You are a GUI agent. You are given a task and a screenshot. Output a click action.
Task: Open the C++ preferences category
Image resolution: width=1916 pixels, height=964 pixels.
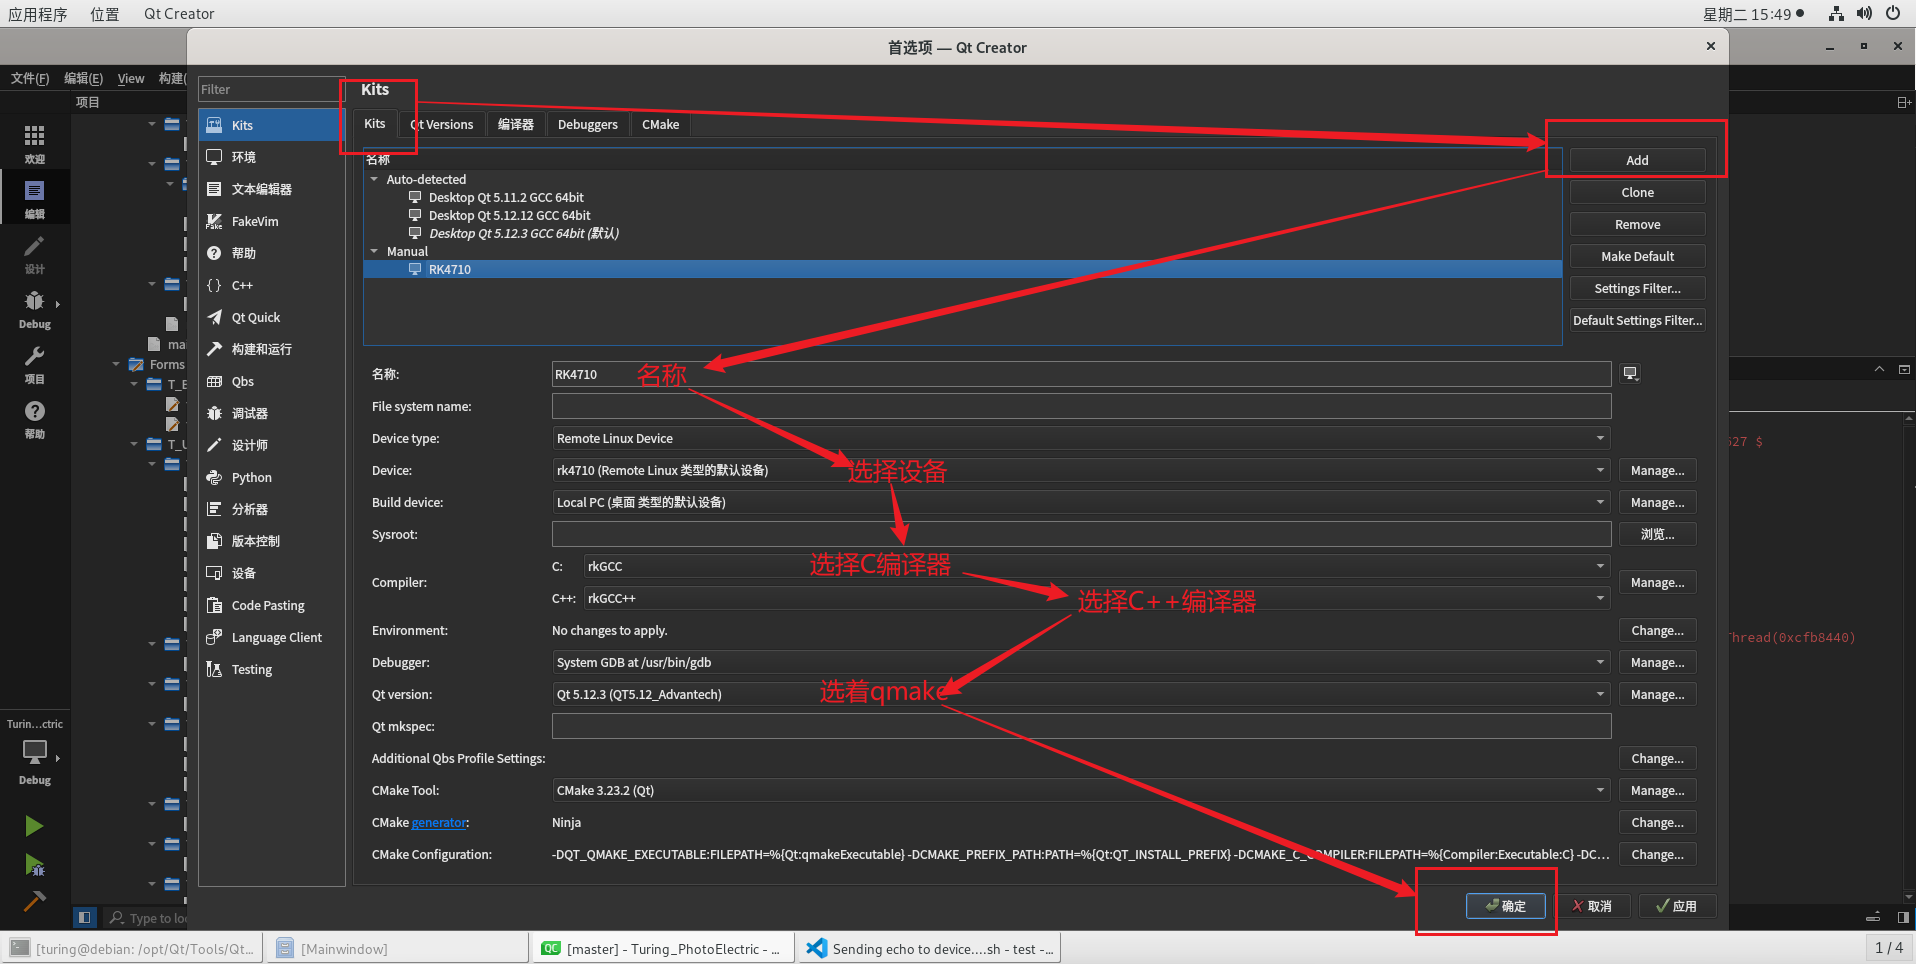pos(271,285)
